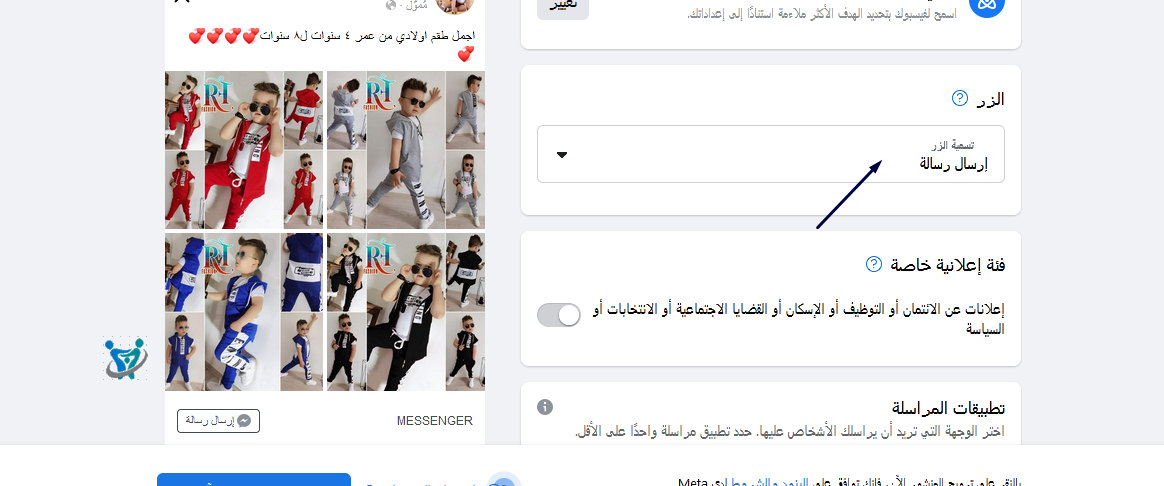Click the blue automatic goal icon
Viewport: 1164px width, 486px height.
click(x=987, y=4)
